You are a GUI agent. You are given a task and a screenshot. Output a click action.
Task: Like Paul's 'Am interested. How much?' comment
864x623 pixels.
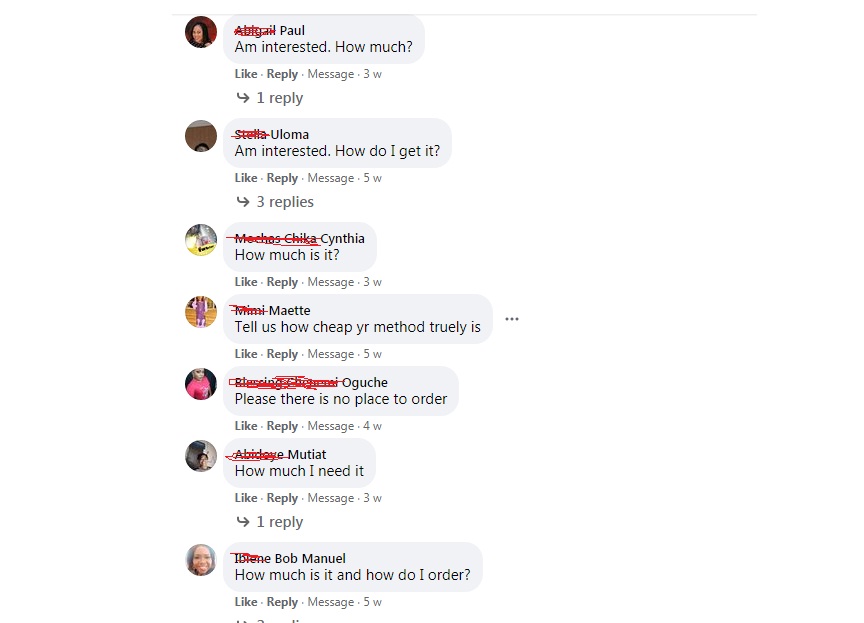click(246, 74)
